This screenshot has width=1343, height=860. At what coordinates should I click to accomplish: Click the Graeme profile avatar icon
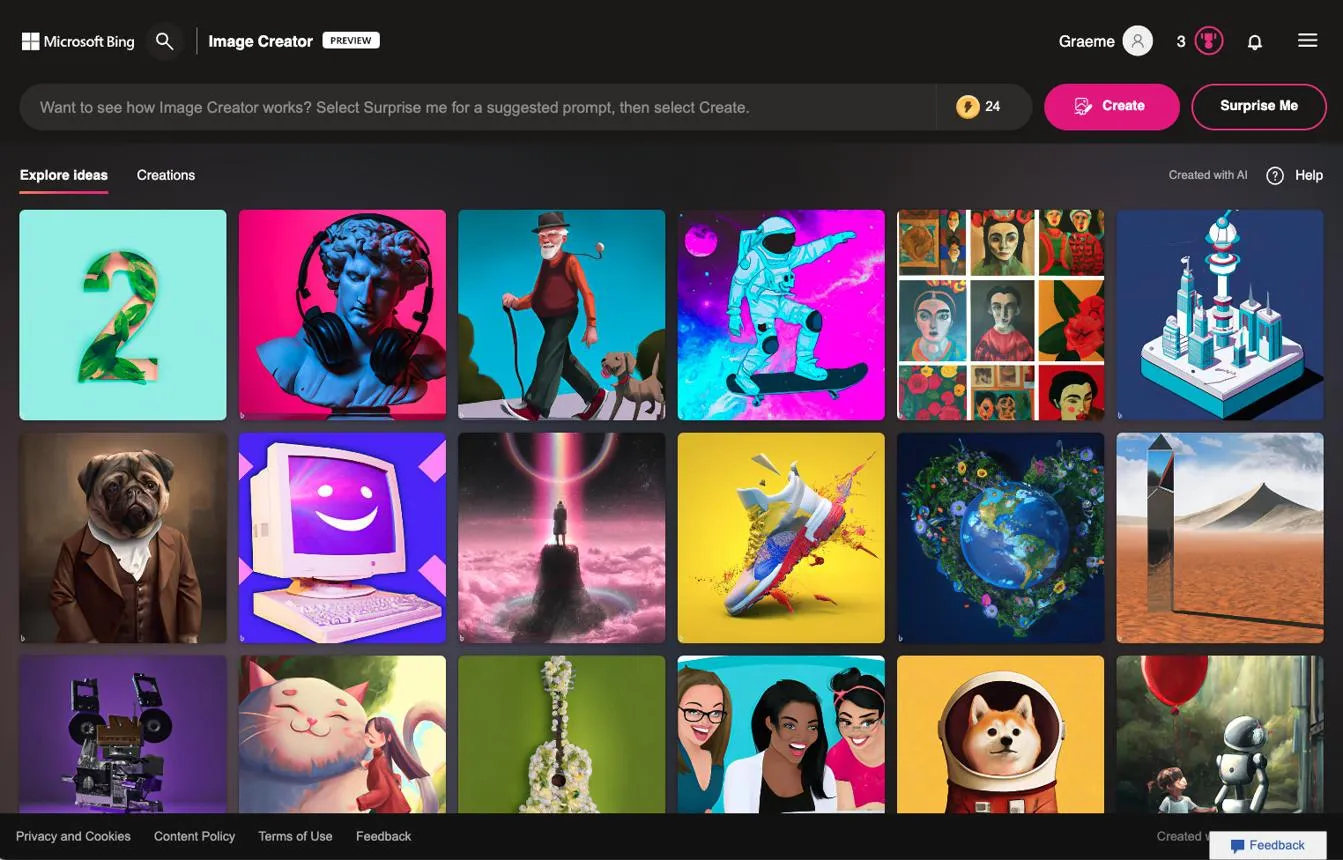(x=1137, y=41)
